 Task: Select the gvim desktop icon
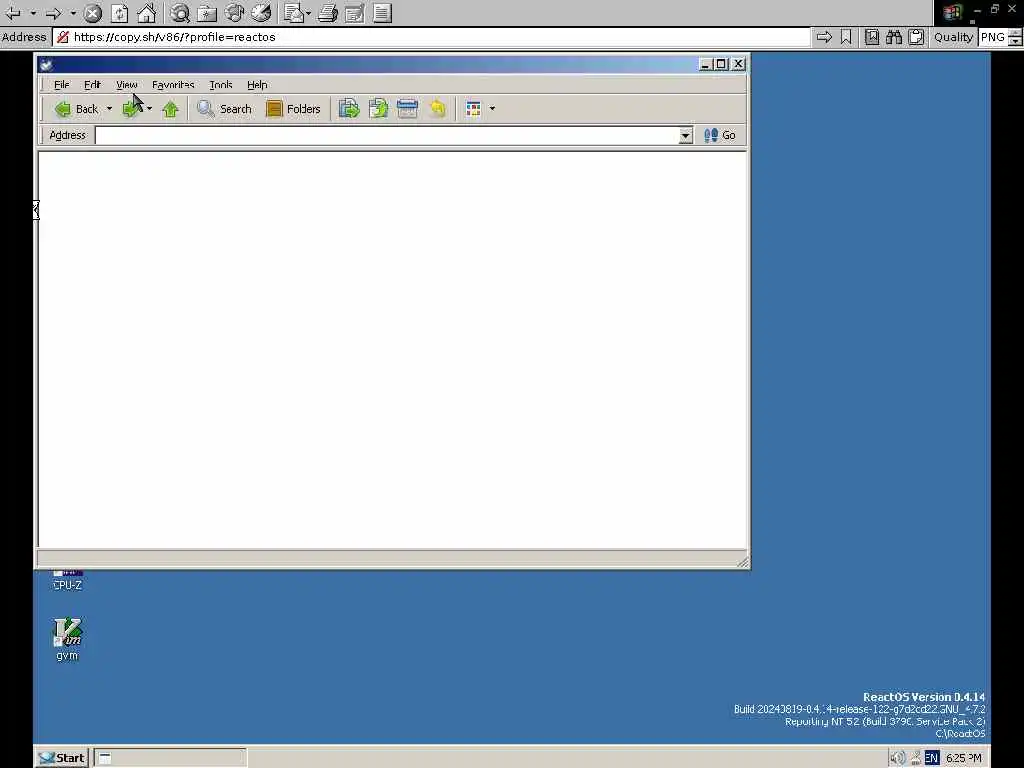point(67,639)
